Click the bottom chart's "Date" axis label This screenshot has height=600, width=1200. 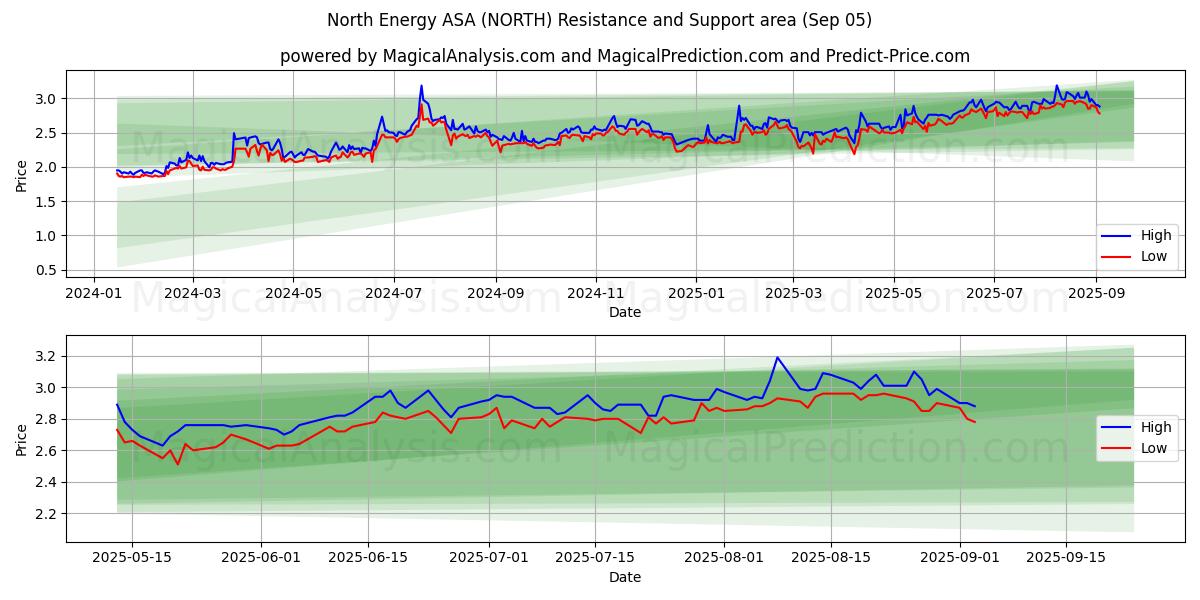(x=625, y=577)
